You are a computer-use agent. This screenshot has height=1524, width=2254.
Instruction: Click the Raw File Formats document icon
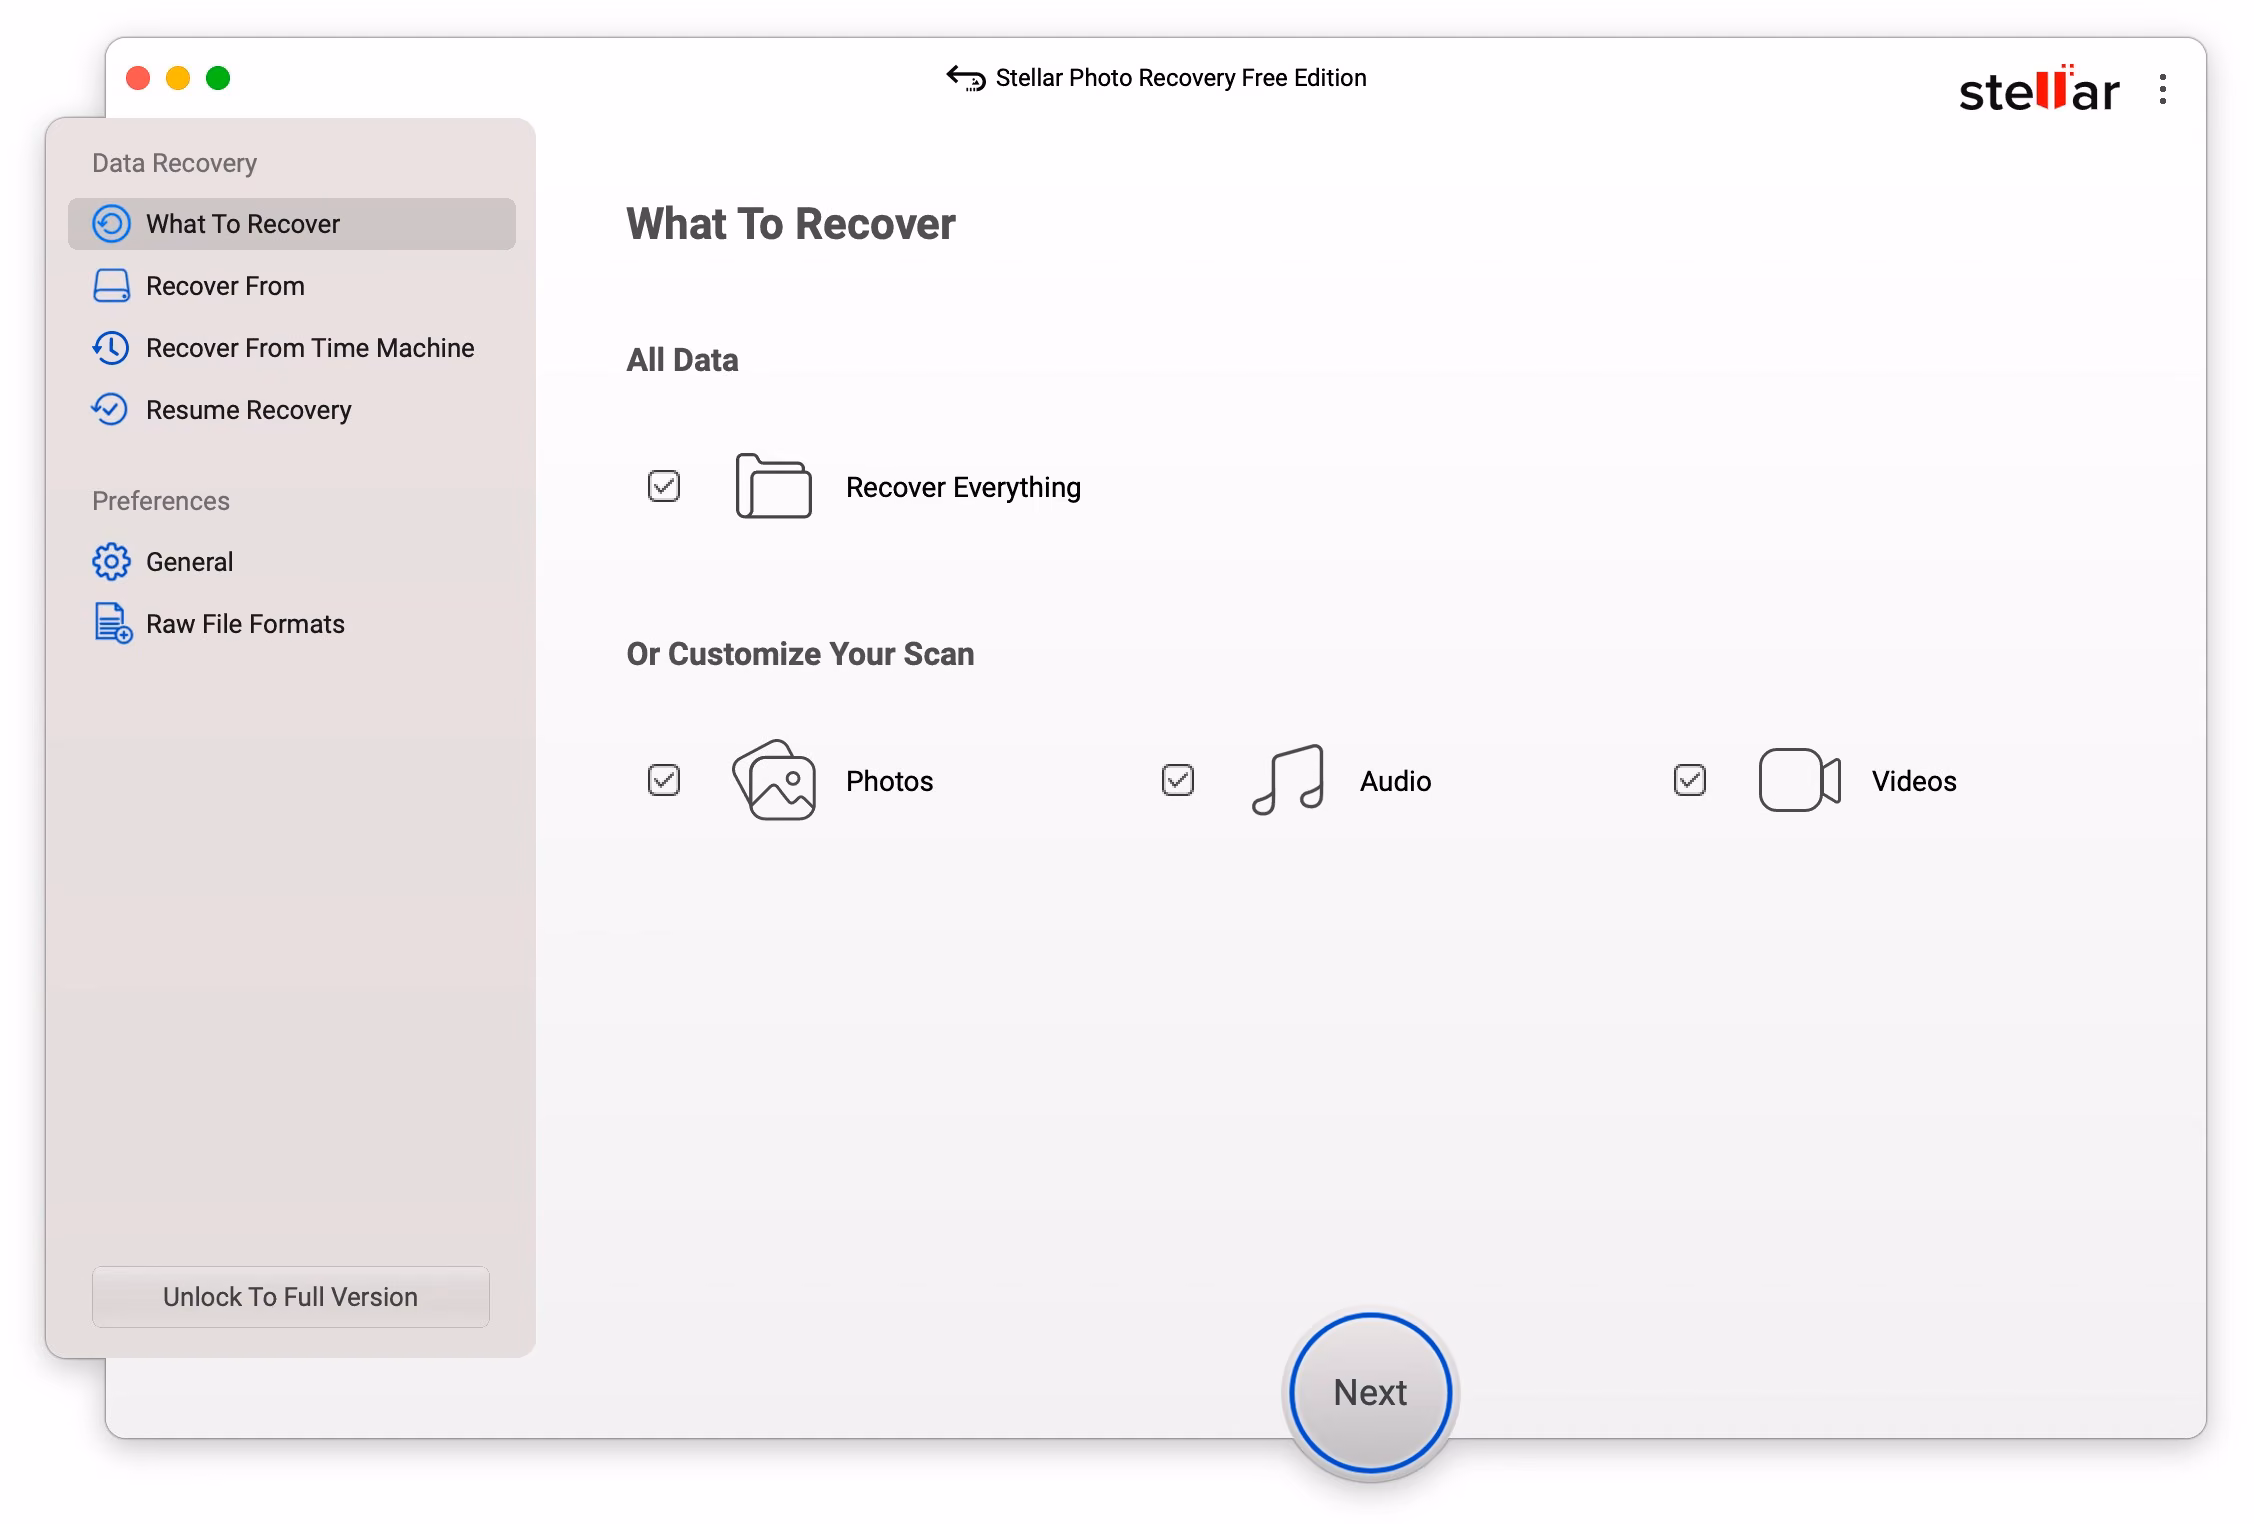tap(113, 623)
